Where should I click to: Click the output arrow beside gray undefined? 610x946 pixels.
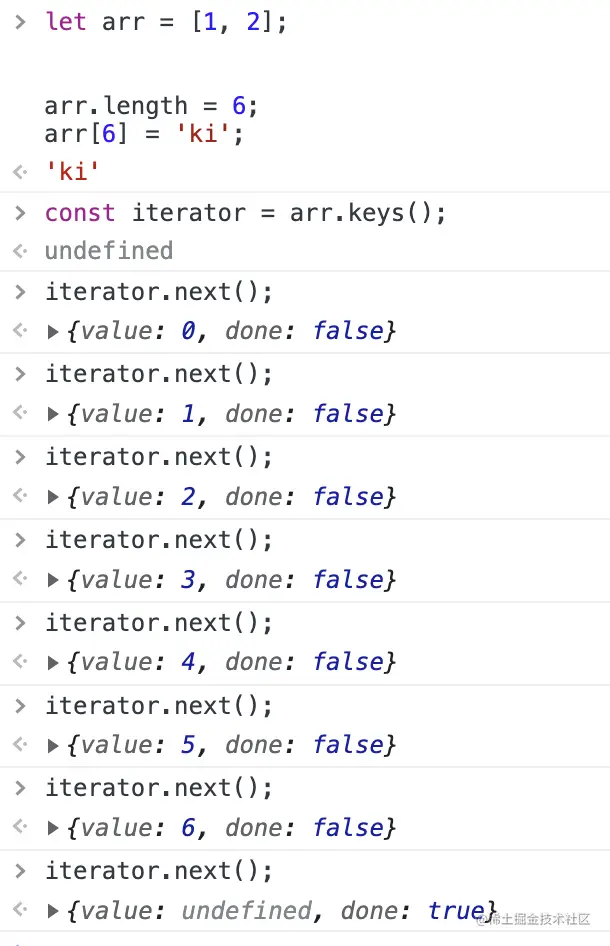(20, 251)
